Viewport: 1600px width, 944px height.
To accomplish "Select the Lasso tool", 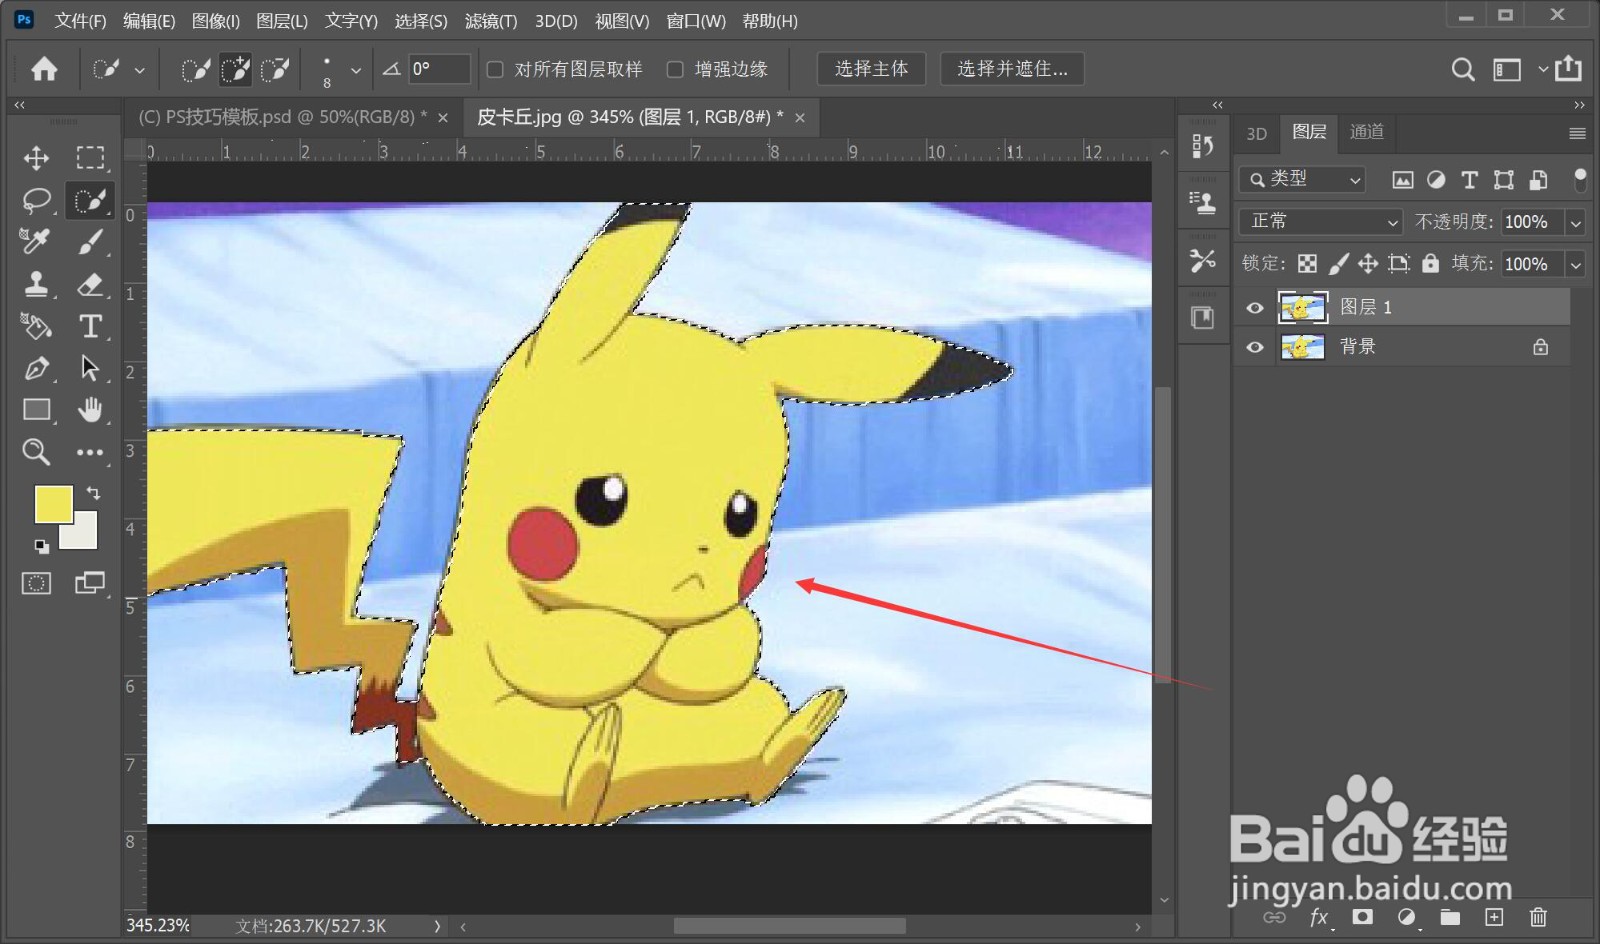I will (x=37, y=200).
